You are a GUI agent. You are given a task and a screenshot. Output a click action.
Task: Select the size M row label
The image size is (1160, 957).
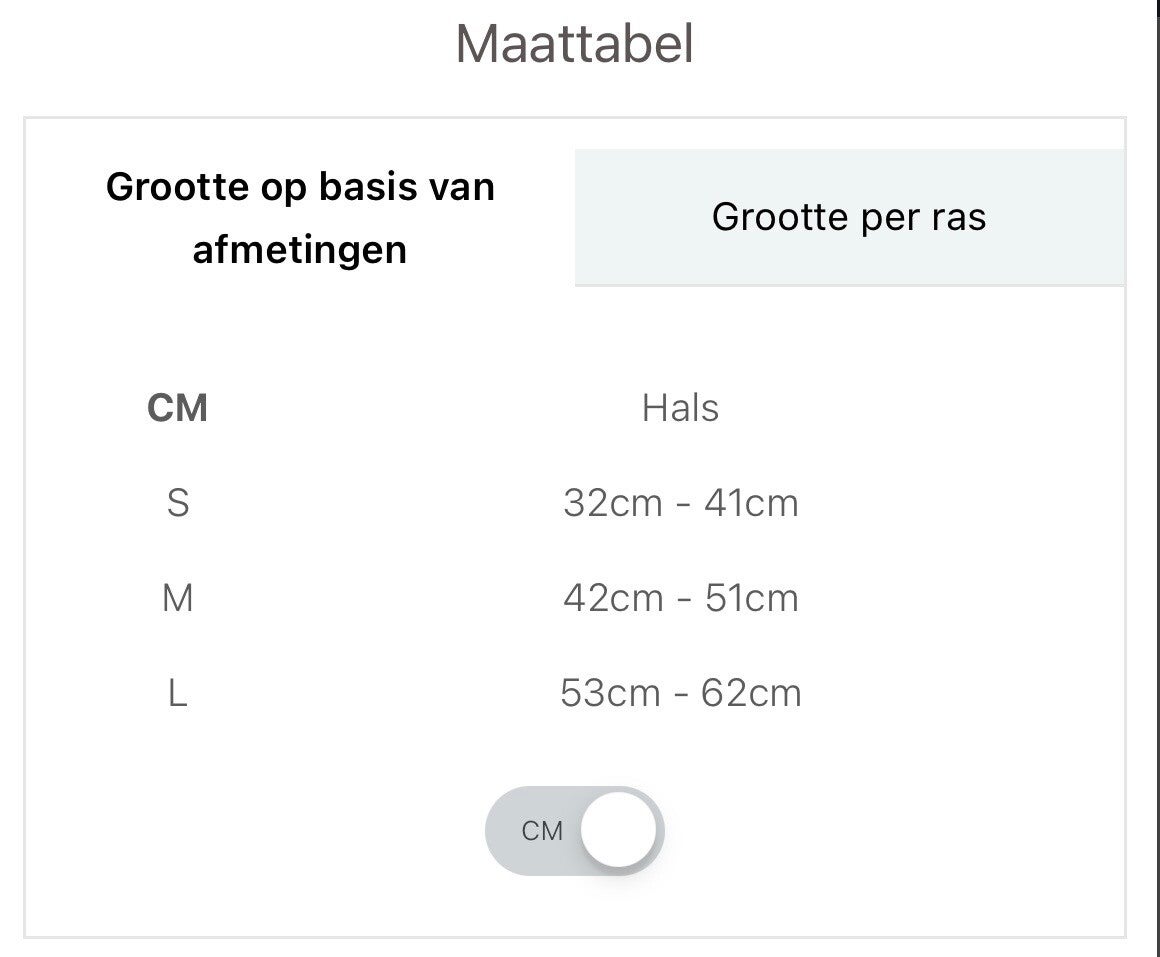177,598
